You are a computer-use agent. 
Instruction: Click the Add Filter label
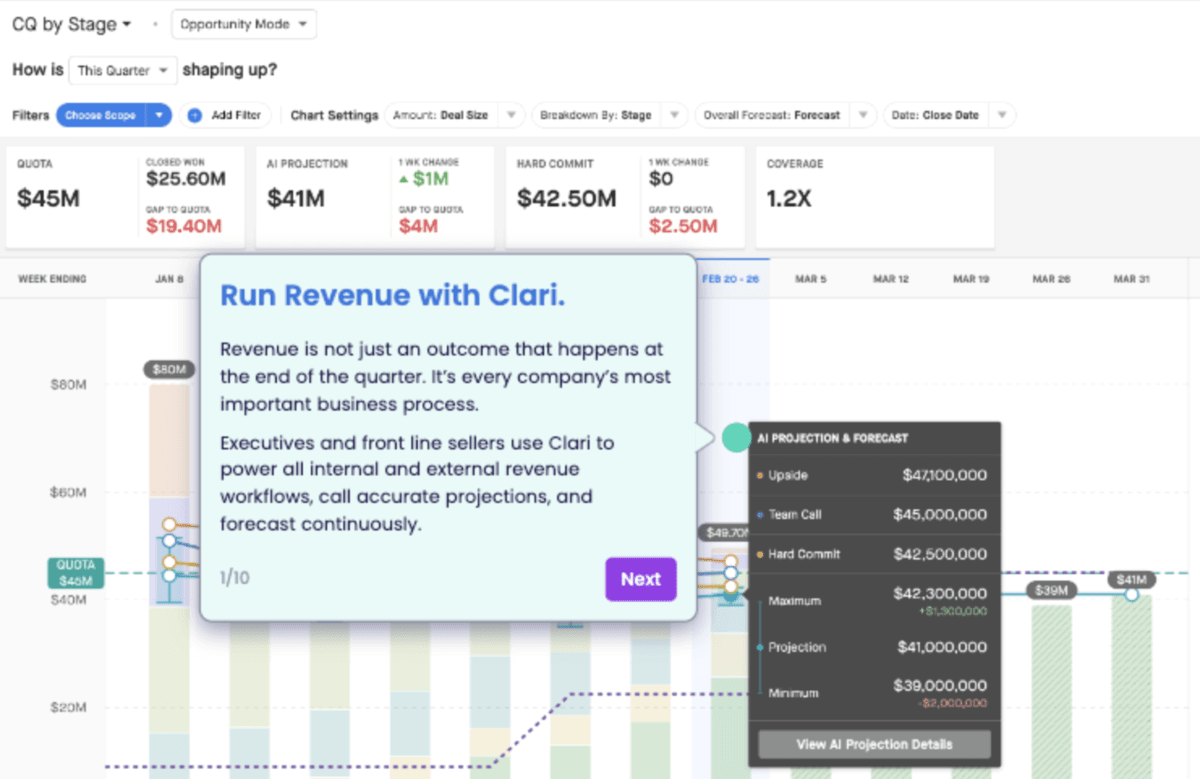point(236,115)
